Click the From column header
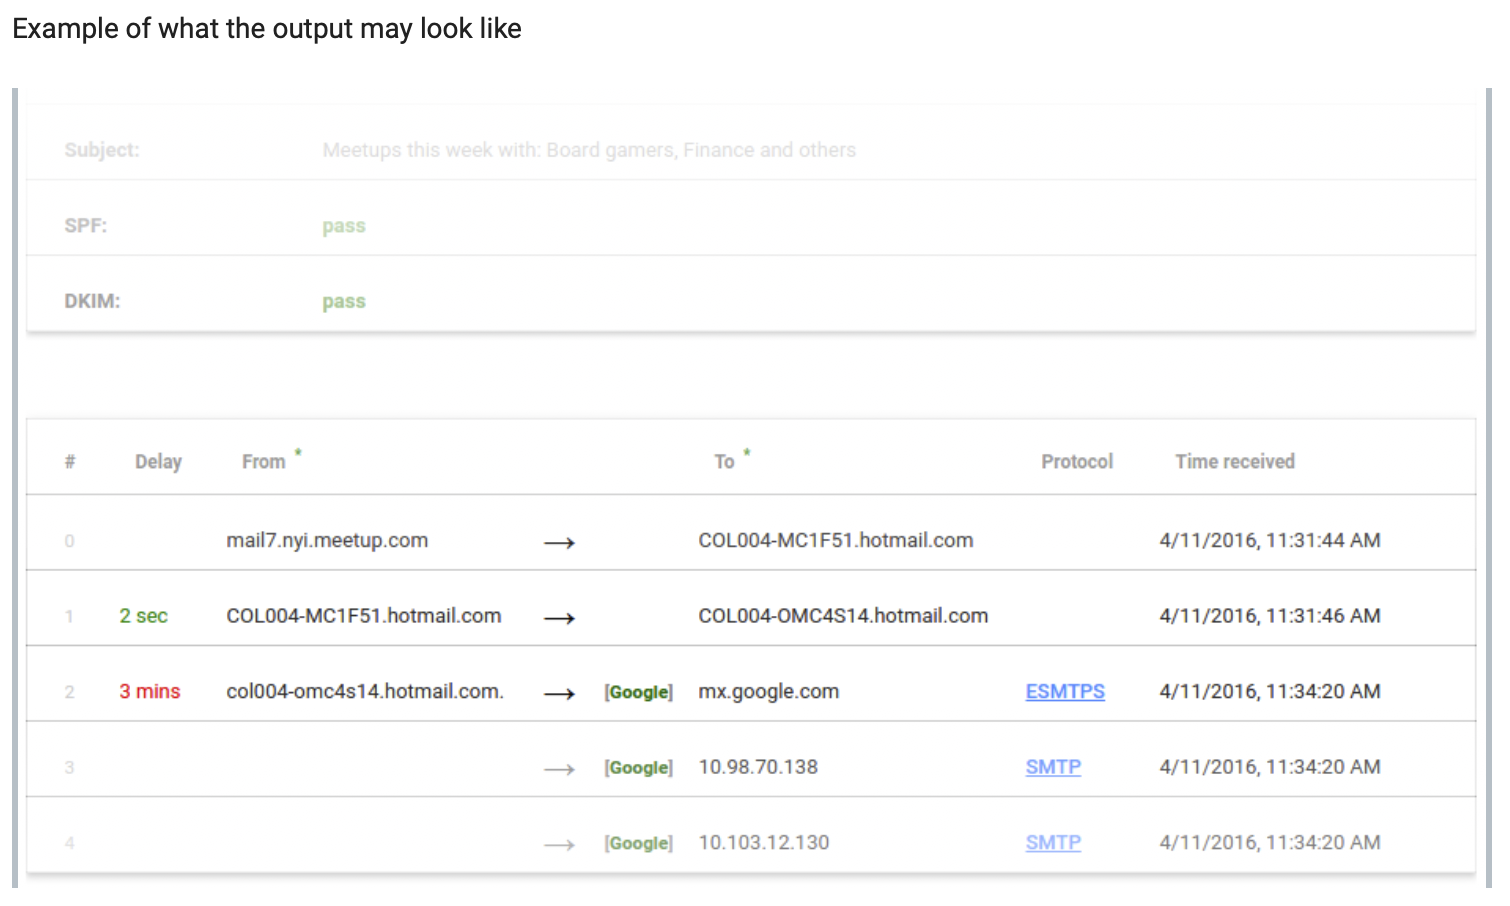 [x=264, y=462]
